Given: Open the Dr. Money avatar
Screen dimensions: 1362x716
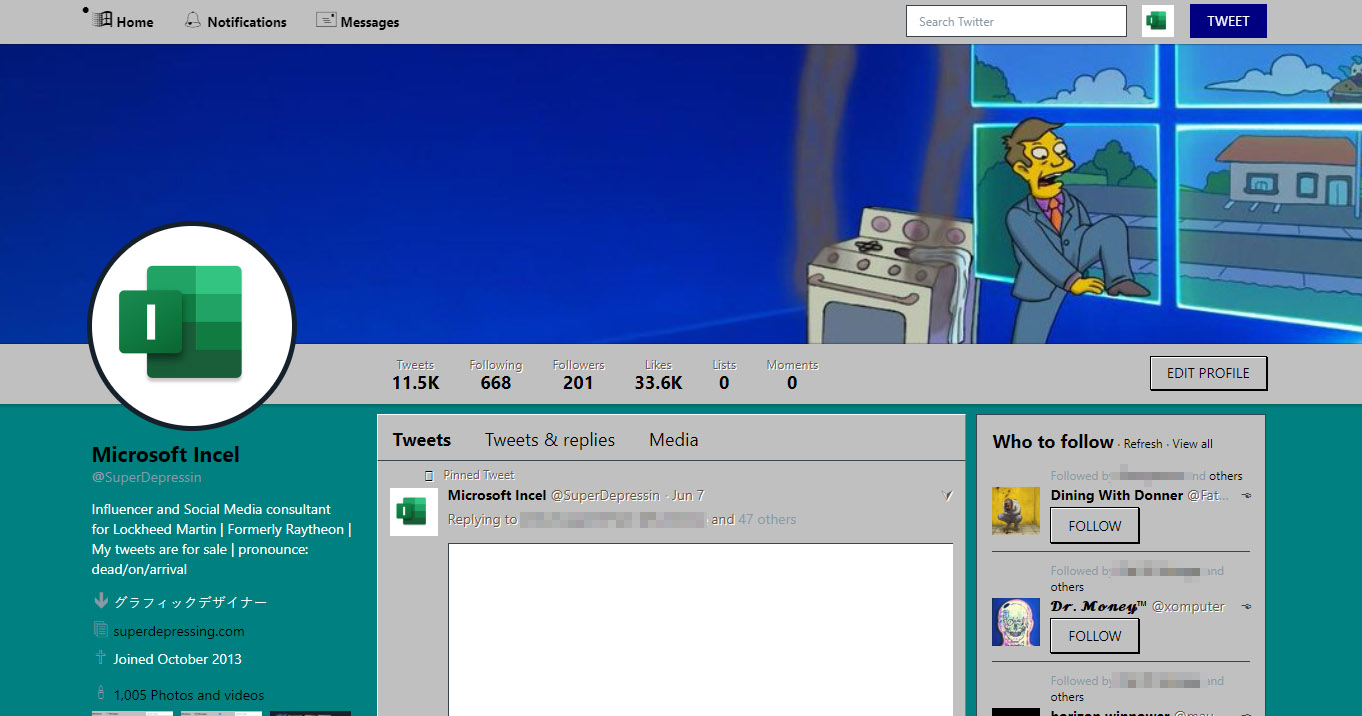Looking at the screenshot, I should click(1016, 622).
